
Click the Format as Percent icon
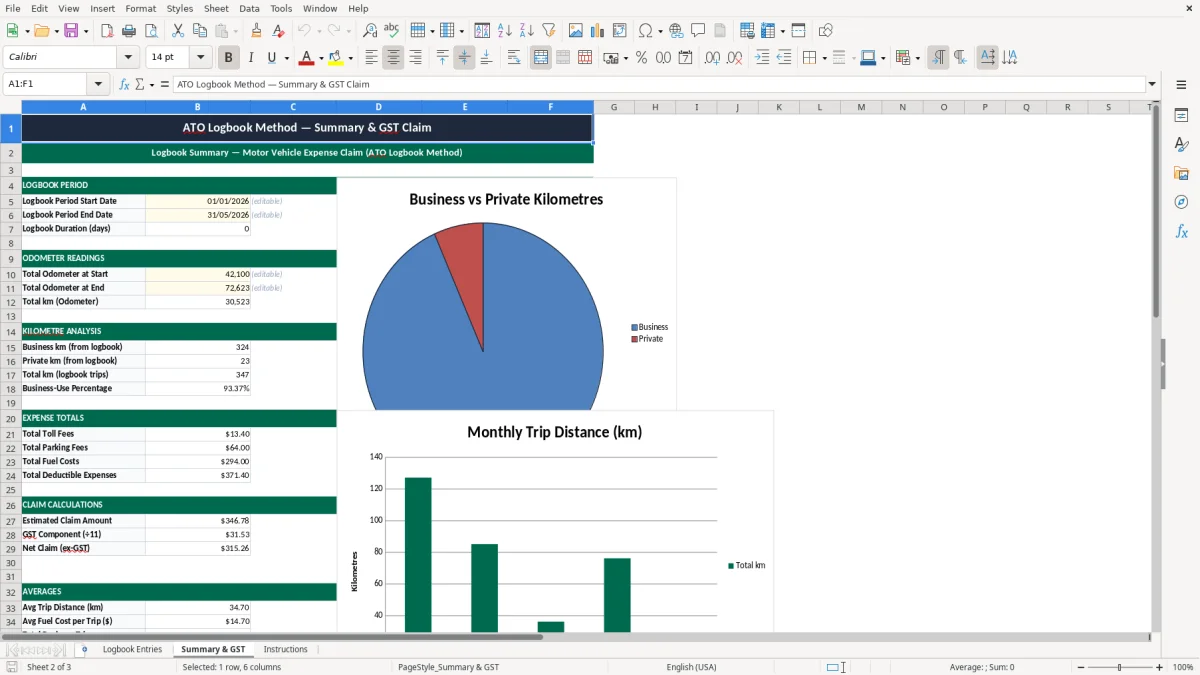point(642,58)
